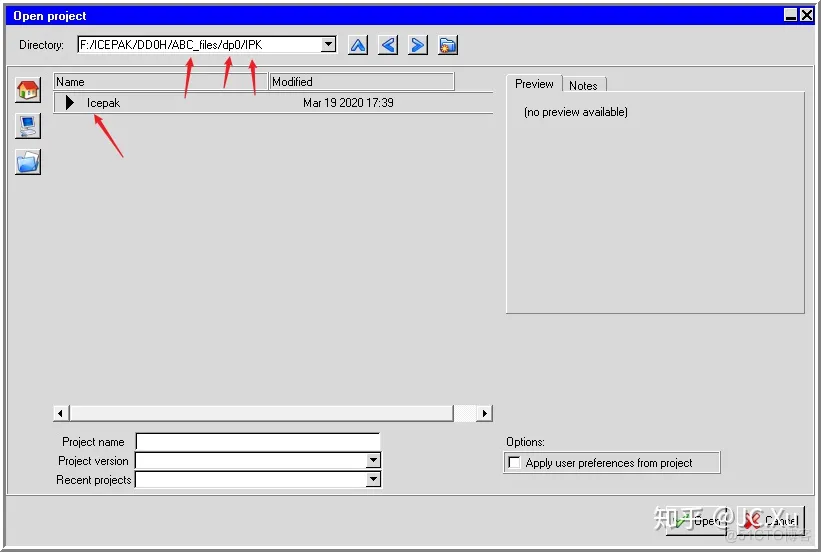Open the Project version dropdown
The image size is (821, 552).
[x=373, y=461]
